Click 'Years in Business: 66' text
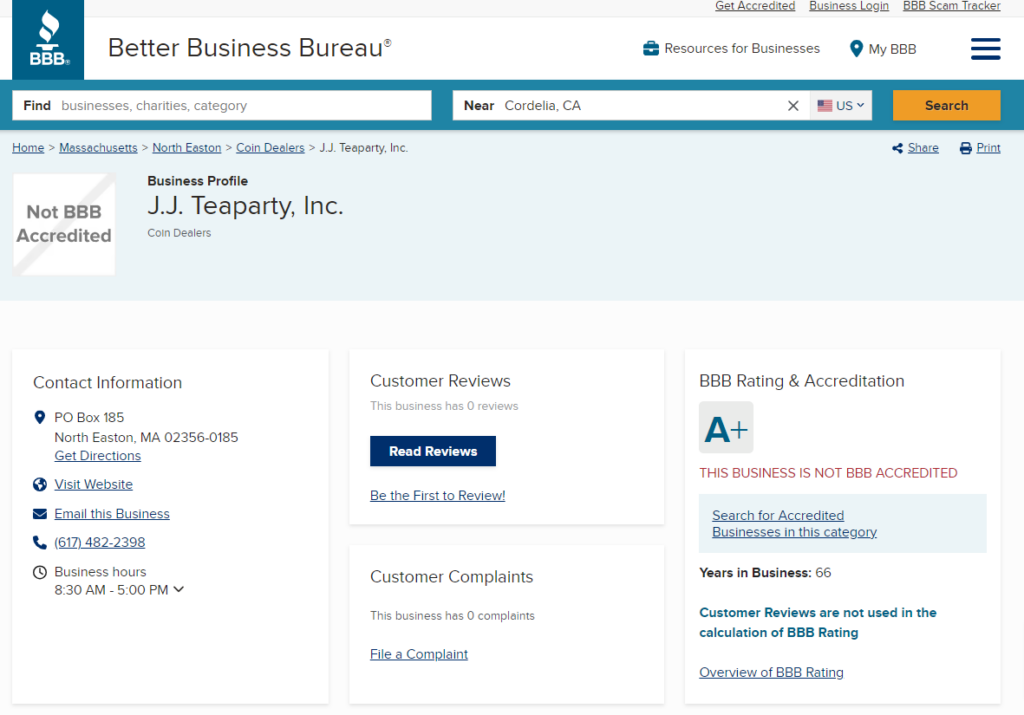 (765, 573)
